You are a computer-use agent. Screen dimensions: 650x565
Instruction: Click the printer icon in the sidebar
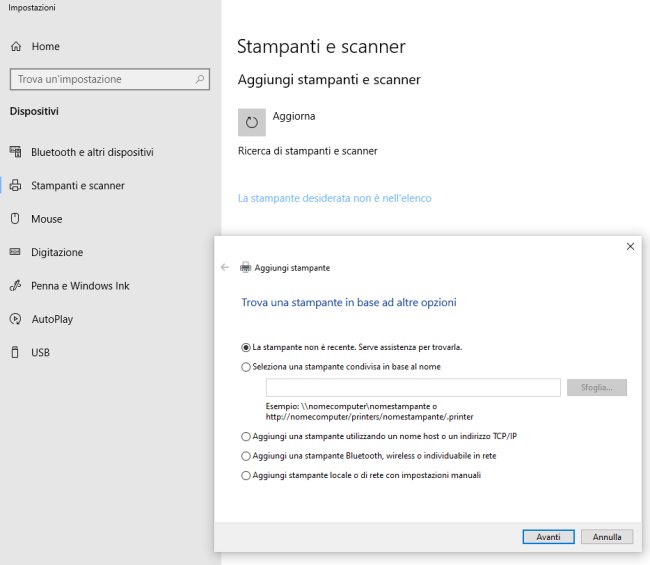(x=15, y=185)
